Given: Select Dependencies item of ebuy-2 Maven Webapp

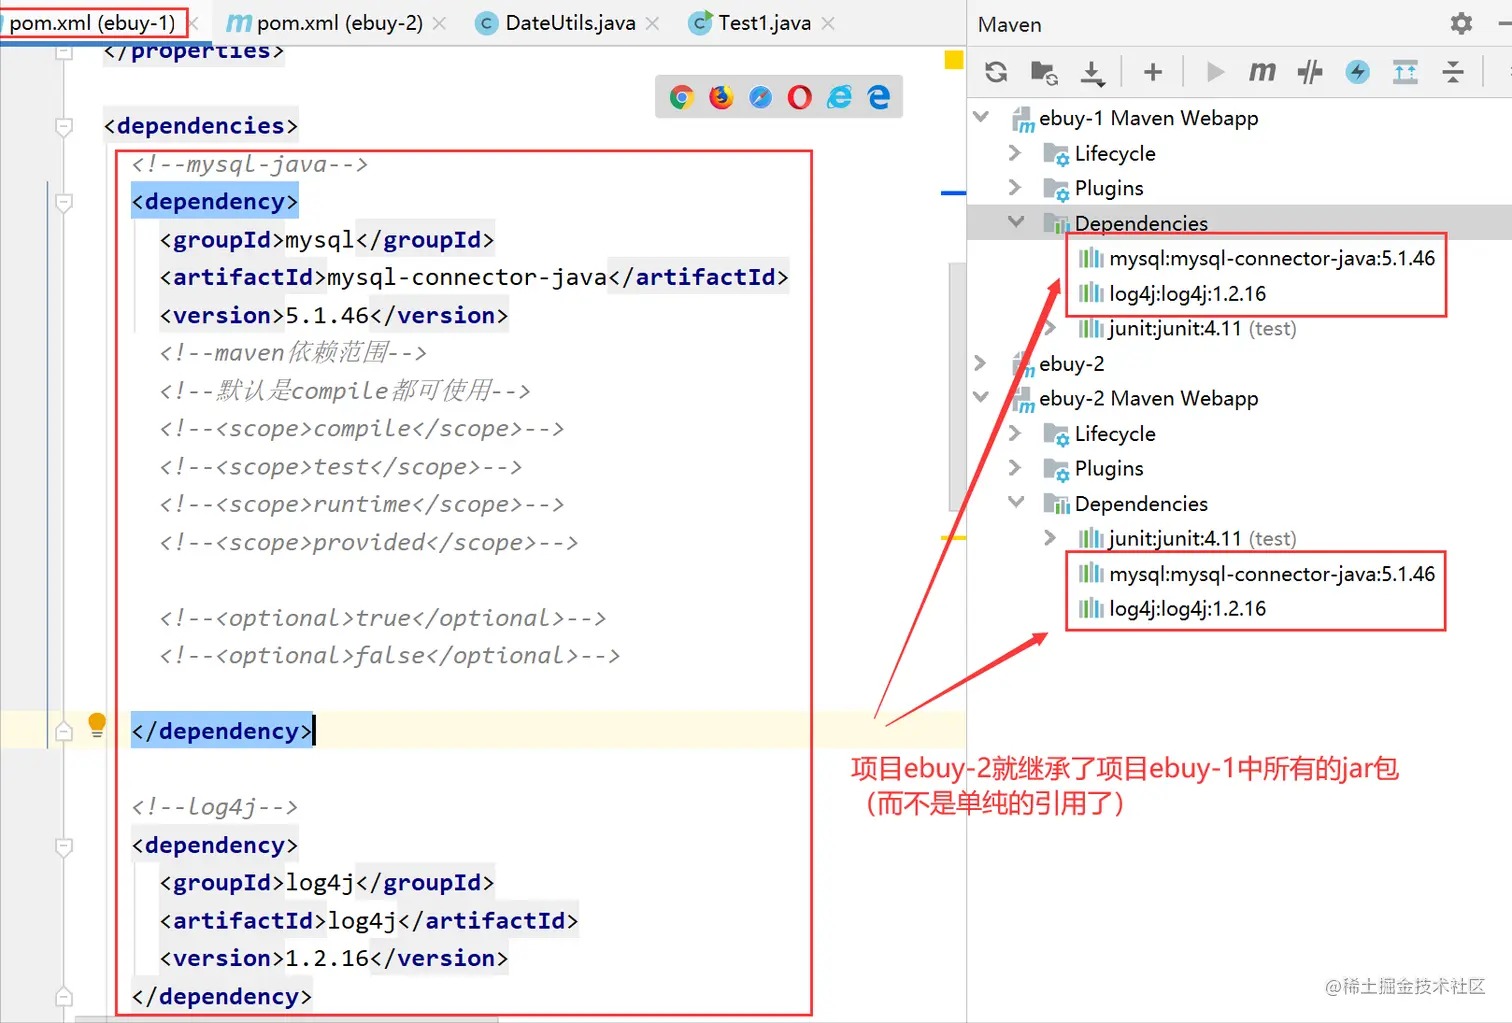Looking at the screenshot, I should point(1141,503).
